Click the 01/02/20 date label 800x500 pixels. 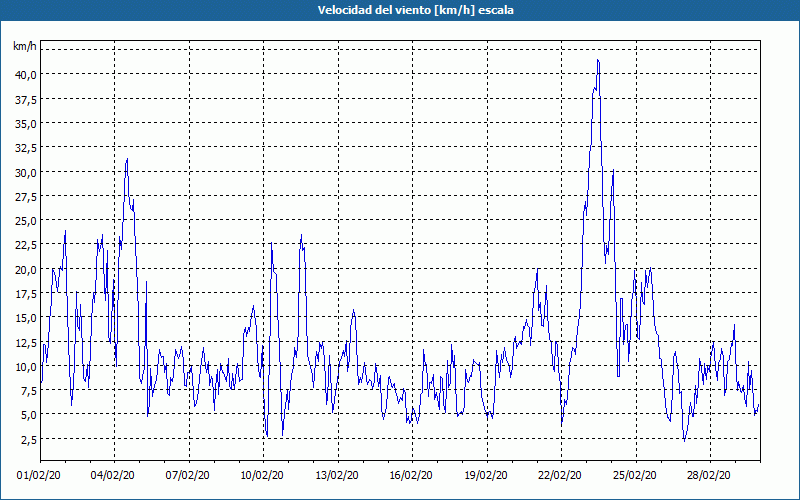[39, 475]
